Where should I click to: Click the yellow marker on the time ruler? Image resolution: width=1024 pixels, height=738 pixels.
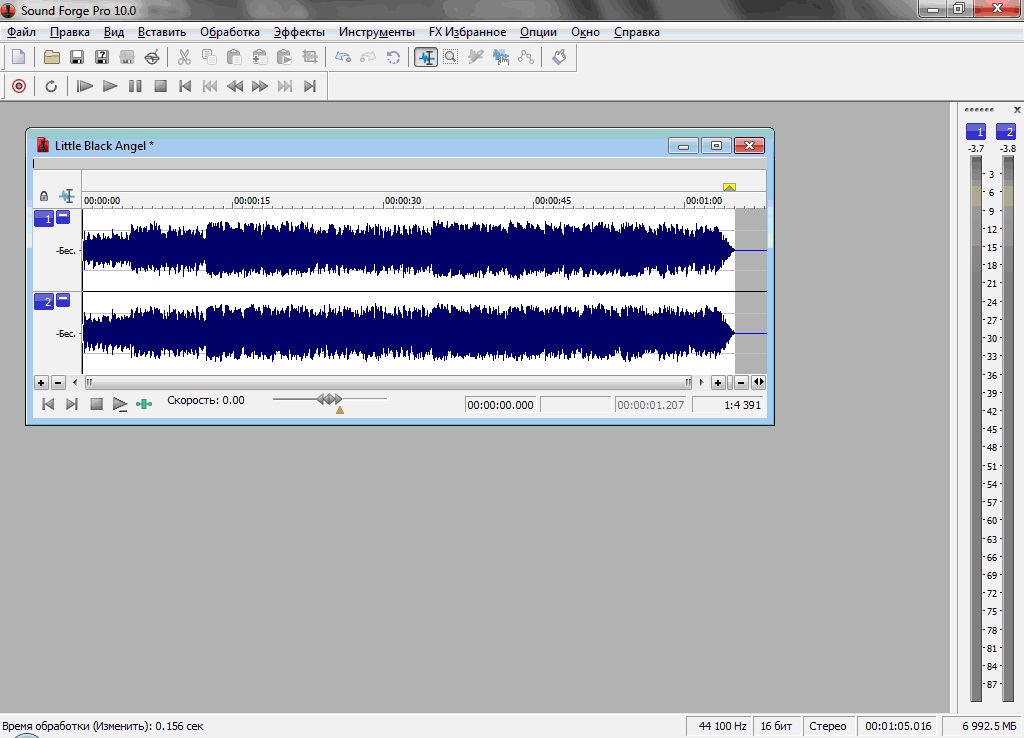tap(729, 187)
